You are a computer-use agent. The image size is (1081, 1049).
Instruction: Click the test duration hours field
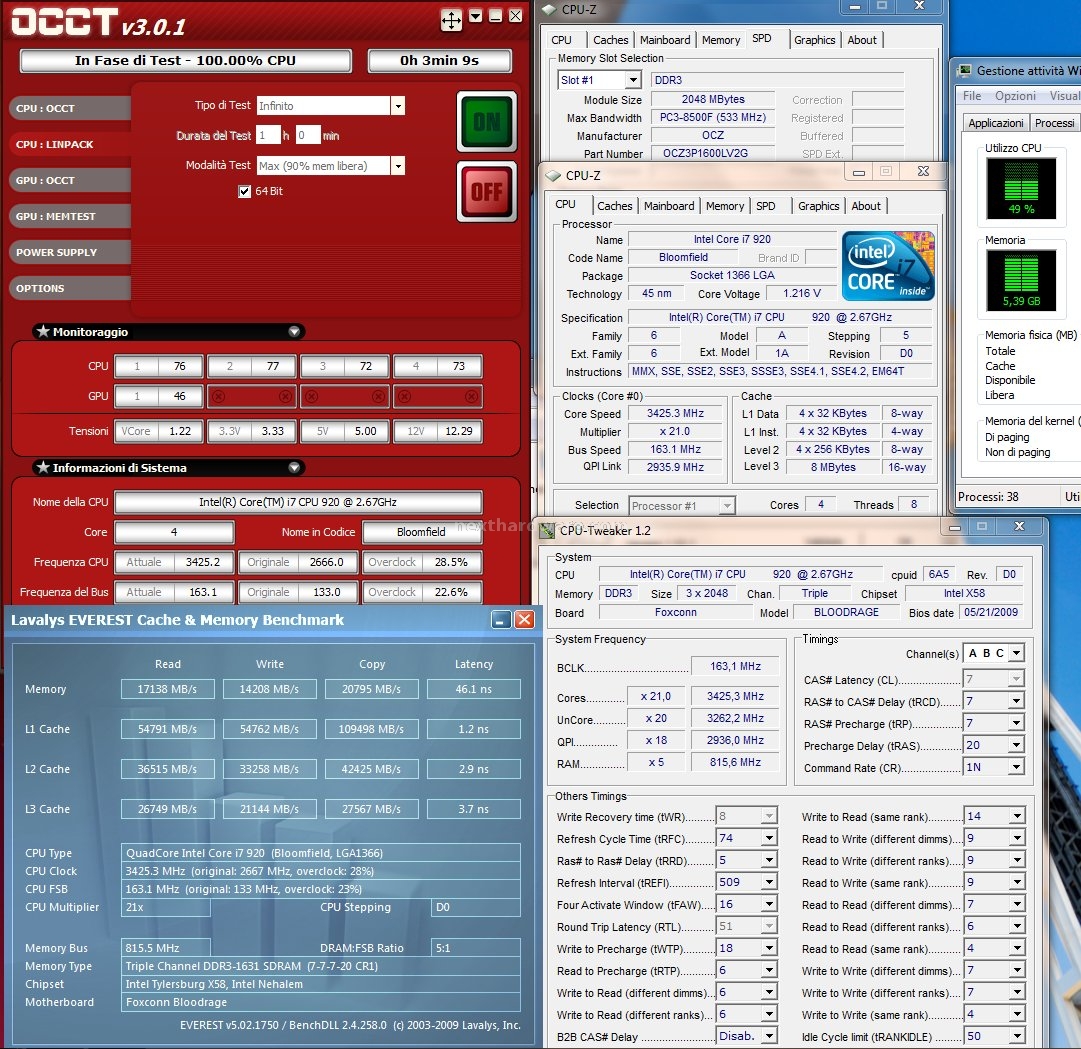coord(268,135)
